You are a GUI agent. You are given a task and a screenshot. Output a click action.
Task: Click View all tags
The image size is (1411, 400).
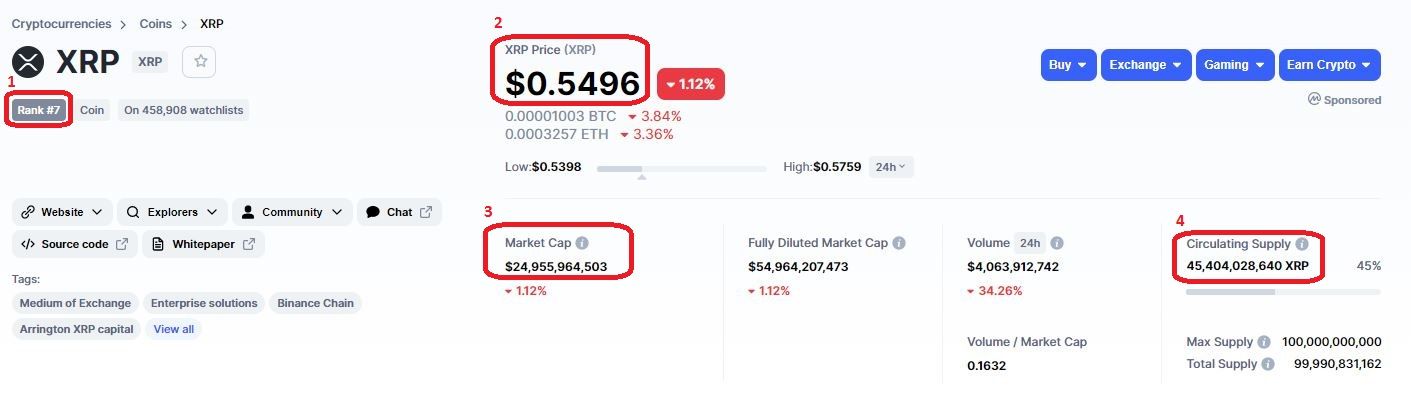[174, 329]
